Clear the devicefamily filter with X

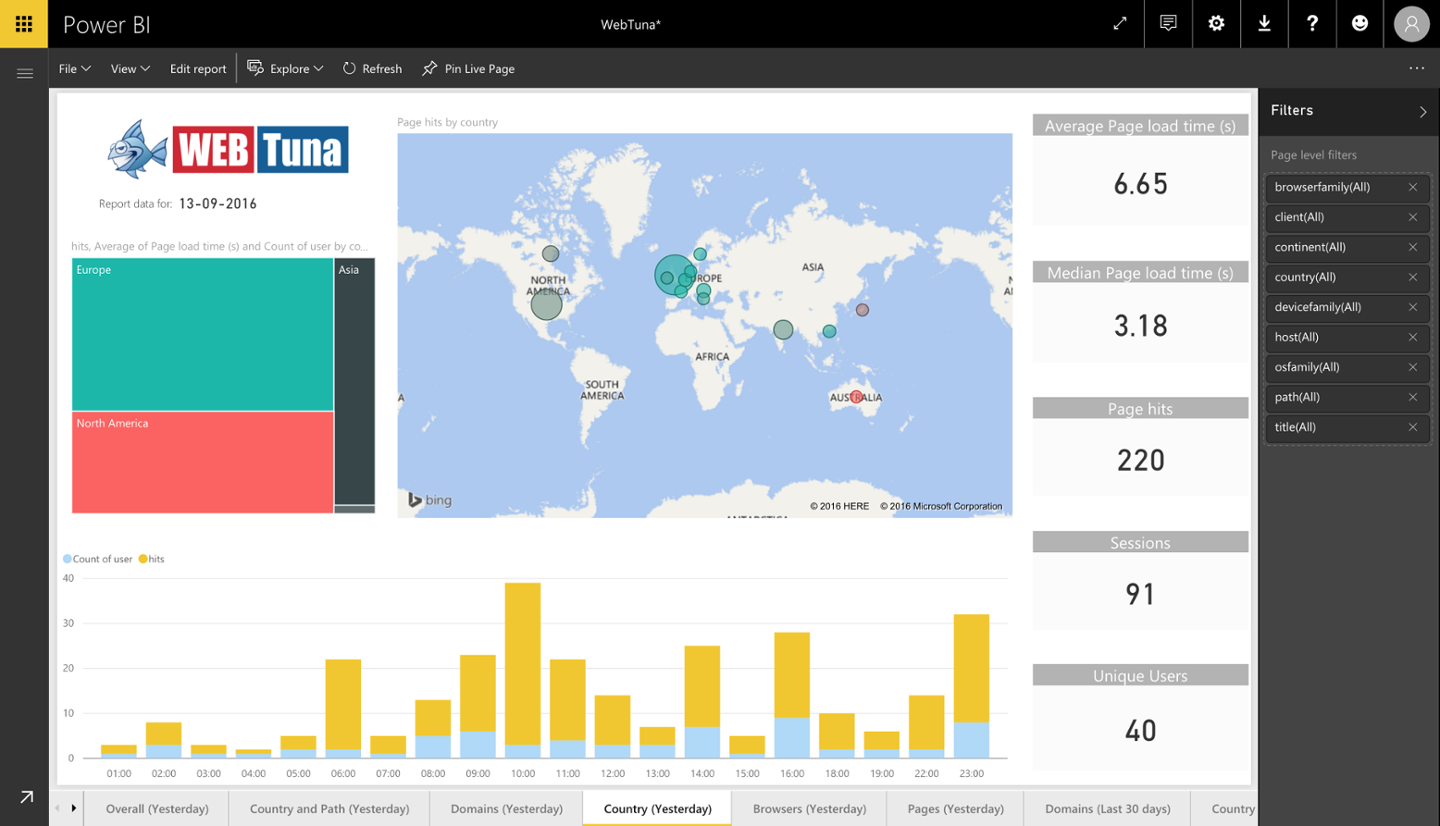click(x=1413, y=307)
